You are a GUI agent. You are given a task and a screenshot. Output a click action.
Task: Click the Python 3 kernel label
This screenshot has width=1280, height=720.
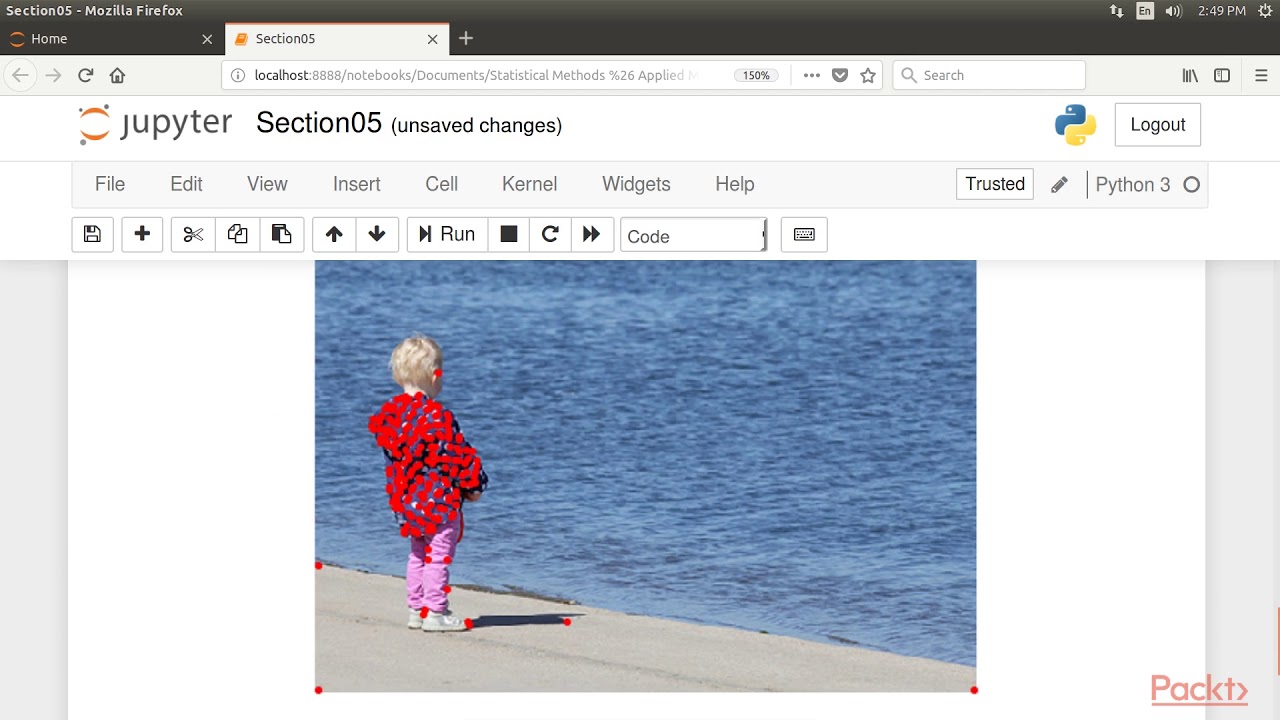click(1133, 185)
